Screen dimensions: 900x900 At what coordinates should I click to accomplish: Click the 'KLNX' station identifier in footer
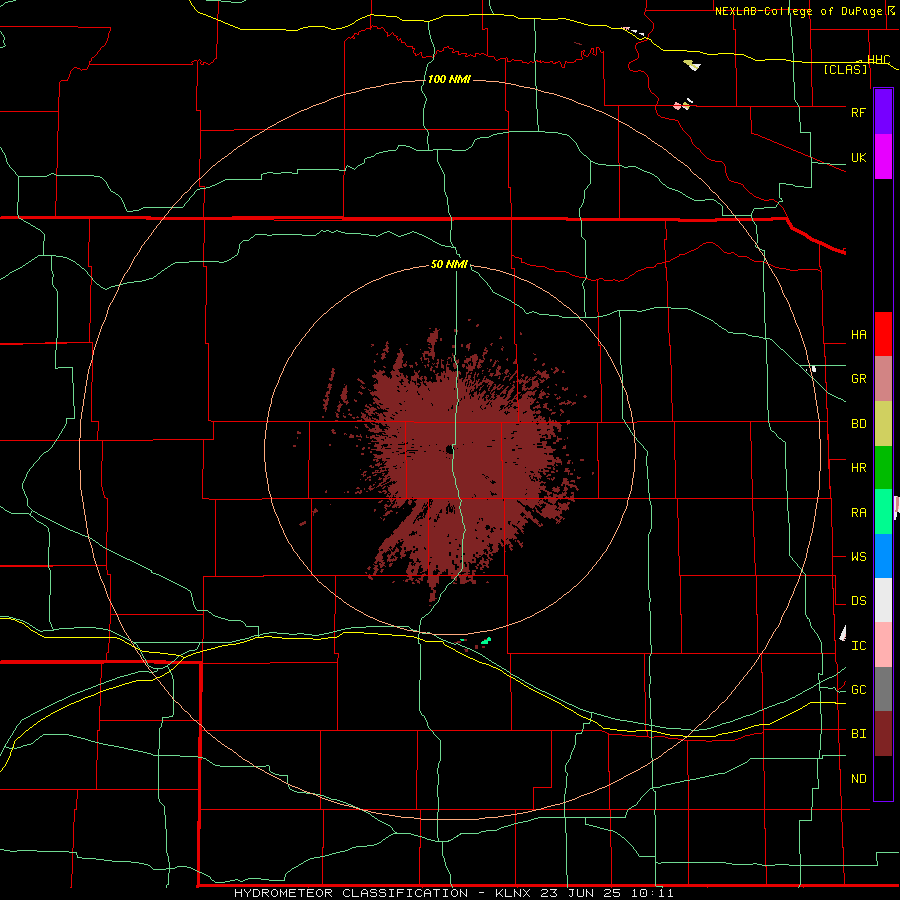point(514,893)
